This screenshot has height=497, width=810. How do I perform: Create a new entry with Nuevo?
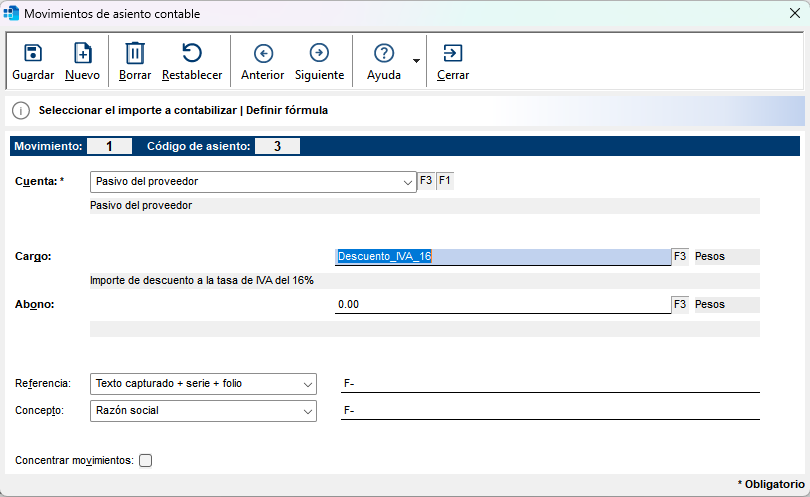point(83,53)
